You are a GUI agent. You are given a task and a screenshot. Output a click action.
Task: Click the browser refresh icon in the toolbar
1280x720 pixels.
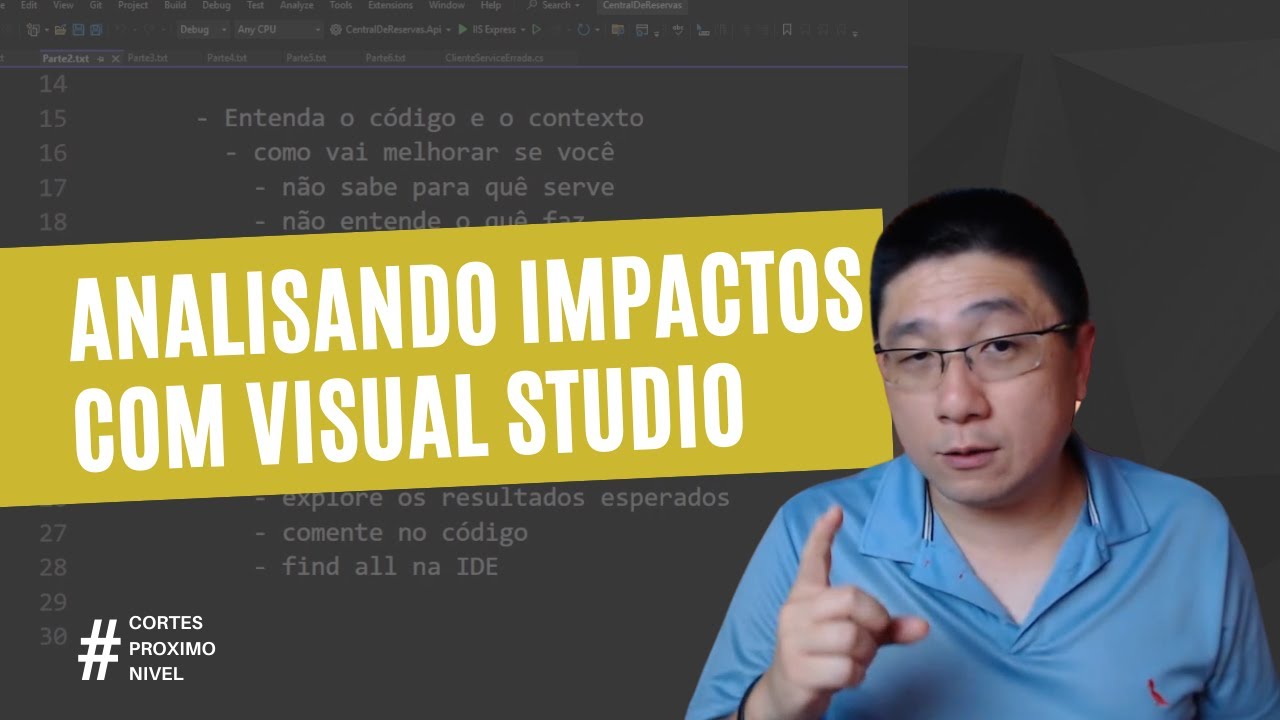(584, 30)
